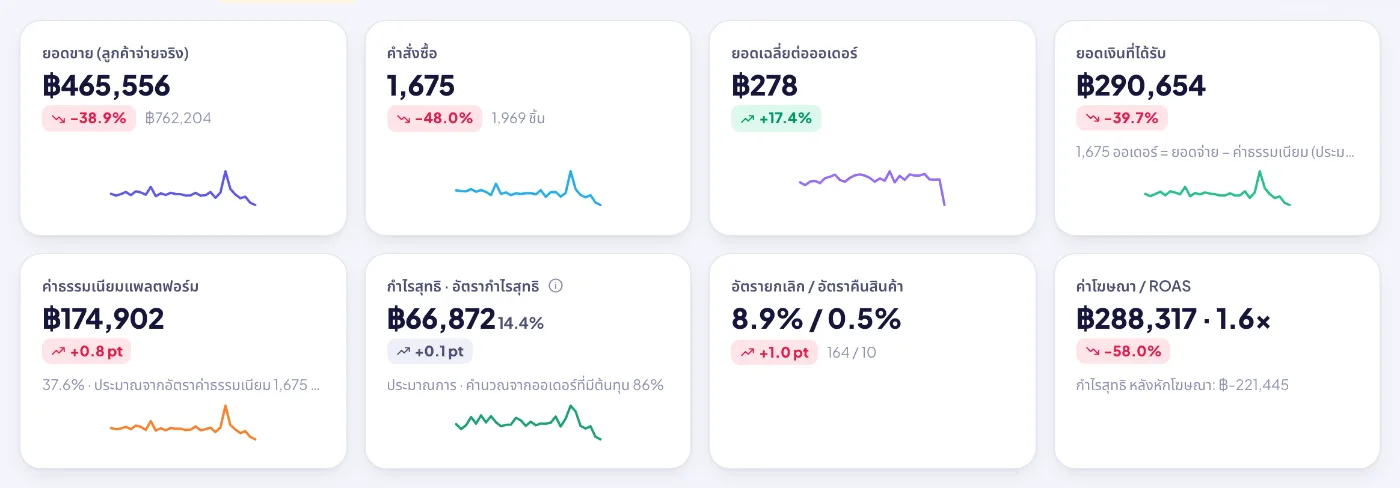1400x488 pixels.
Task: Click the +1.0 pt cancellation rate badge
Action: 775,352
